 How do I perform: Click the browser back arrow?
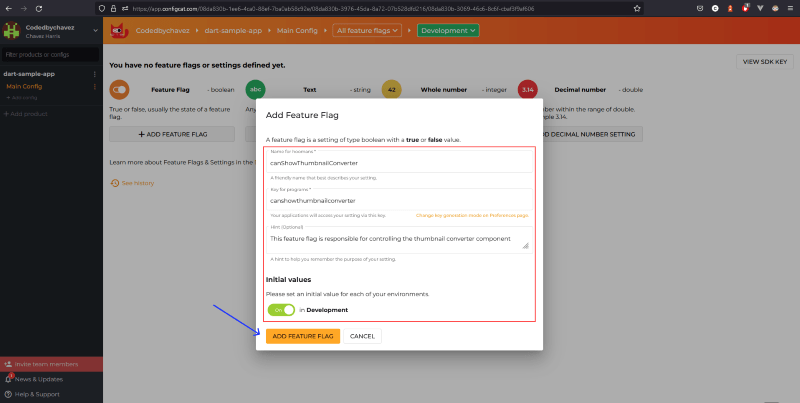coord(8,9)
